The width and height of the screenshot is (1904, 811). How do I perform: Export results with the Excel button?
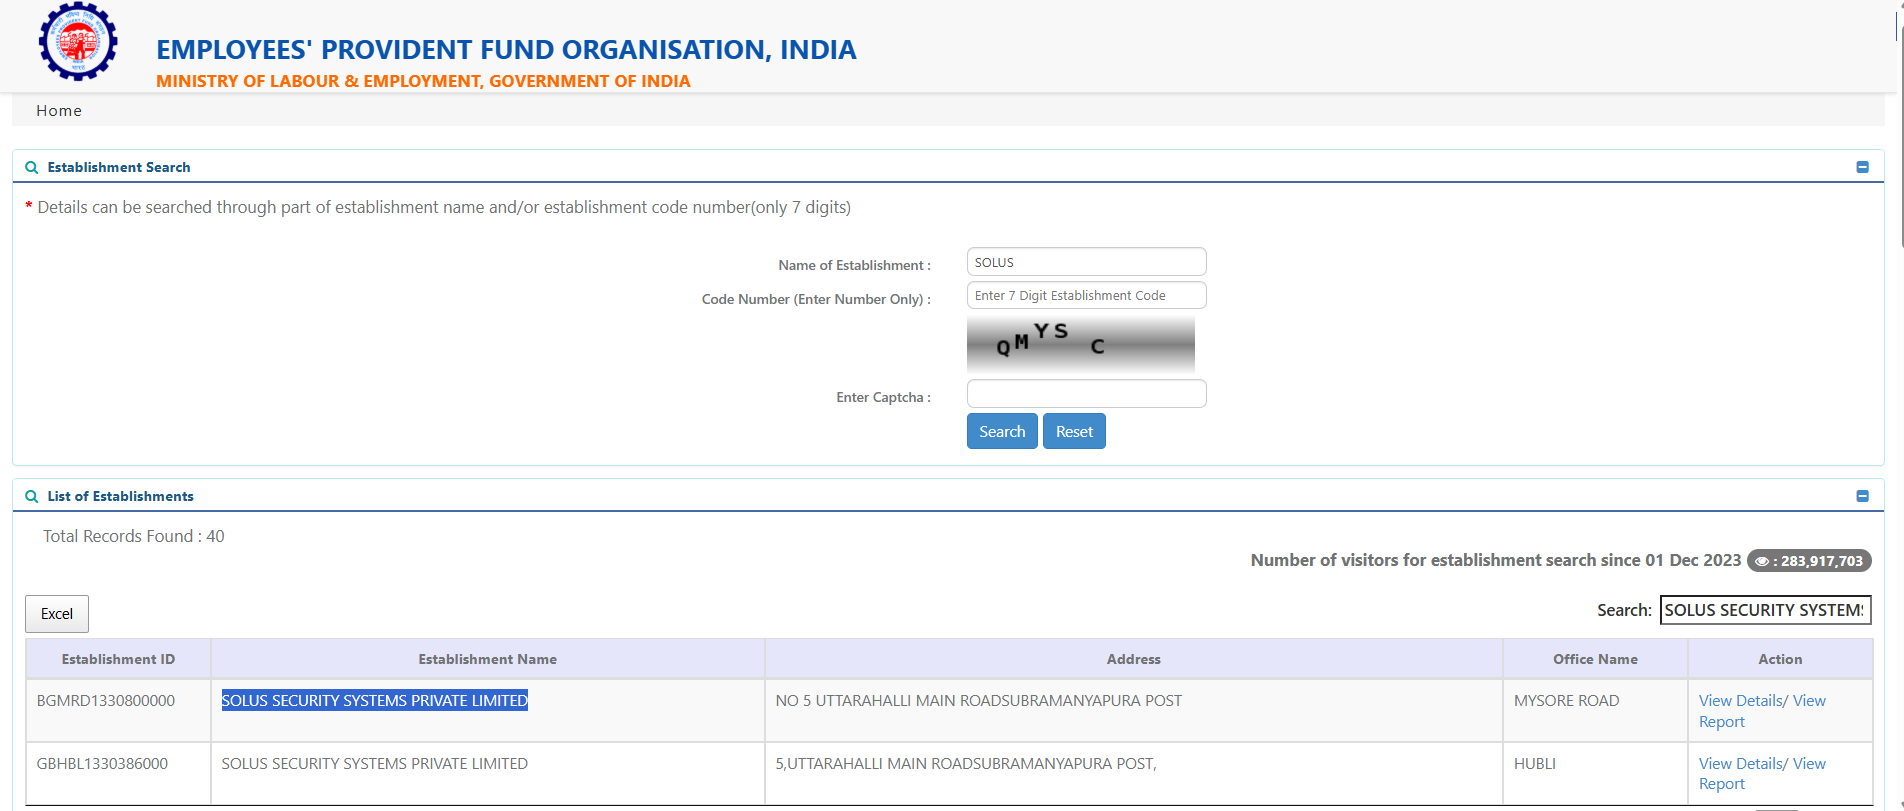57,614
